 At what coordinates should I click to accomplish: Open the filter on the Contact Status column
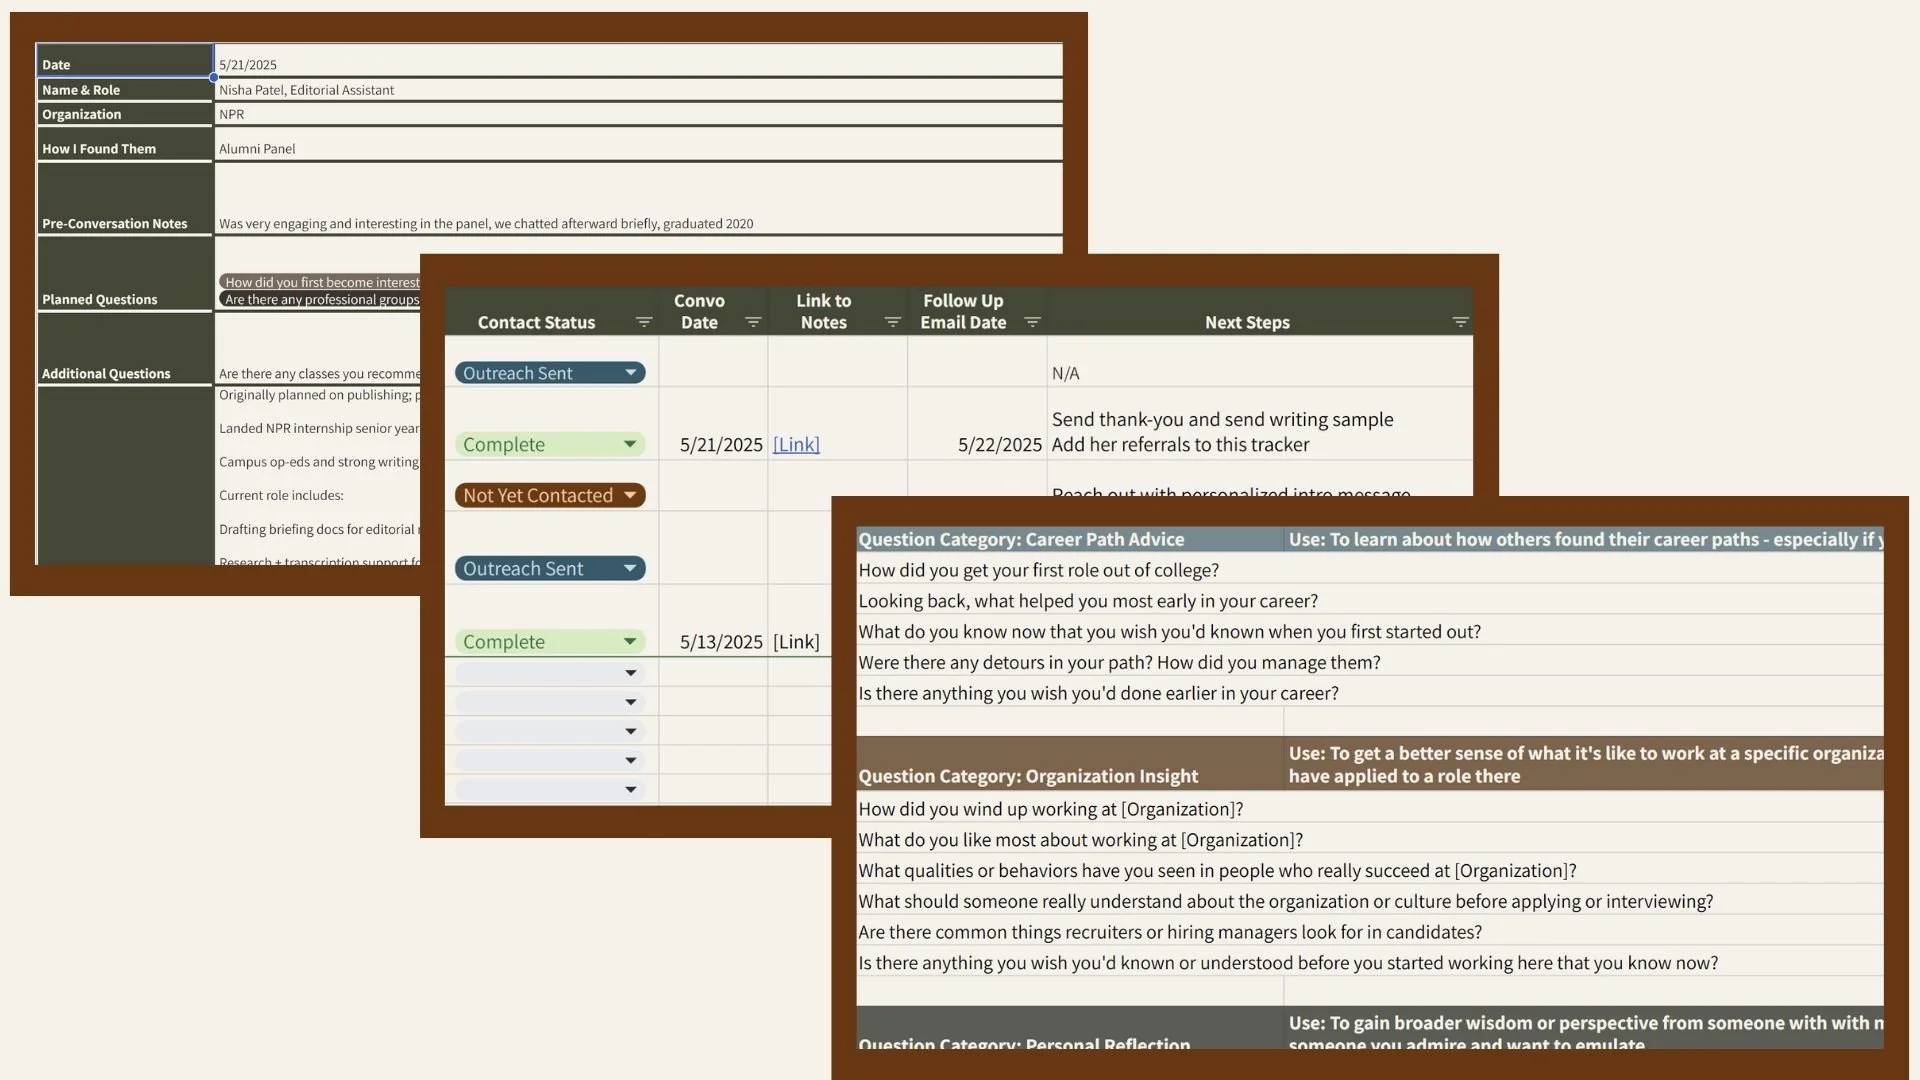[x=644, y=322]
